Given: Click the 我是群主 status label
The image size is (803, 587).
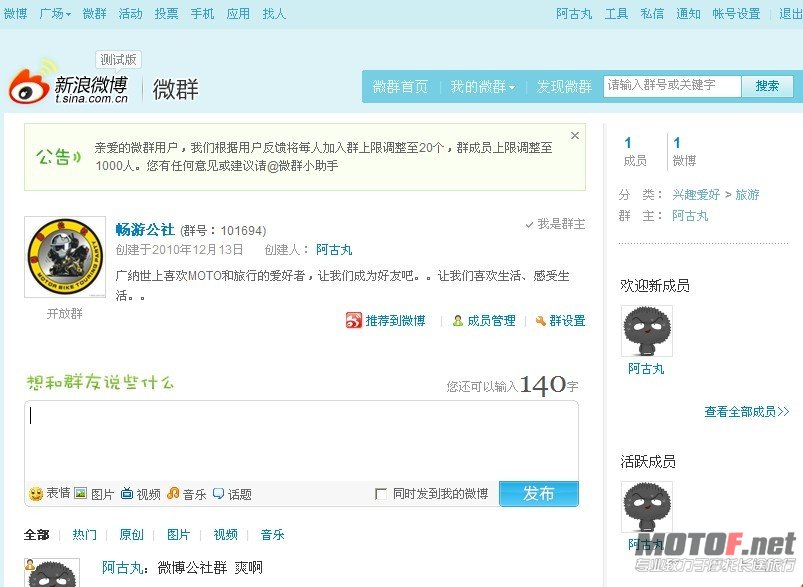Looking at the screenshot, I should click(x=555, y=224).
